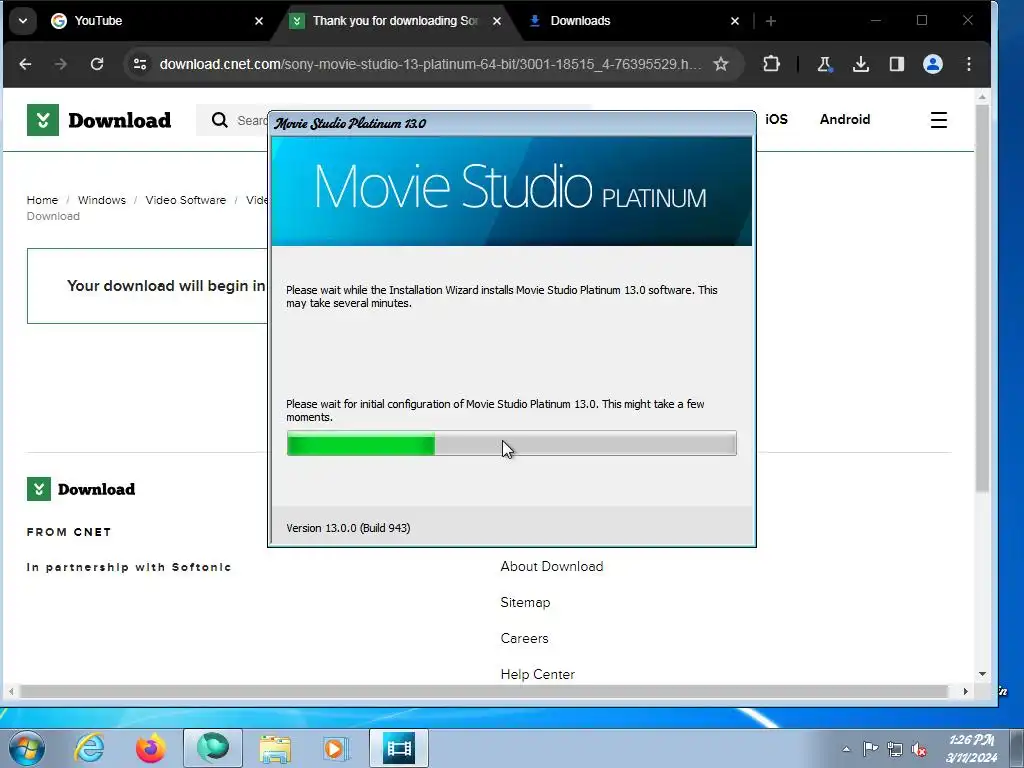Toggle the Chrome side panel icon
Image resolution: width=1024 pixels, height=768 pixels.
tap(897, 64)
